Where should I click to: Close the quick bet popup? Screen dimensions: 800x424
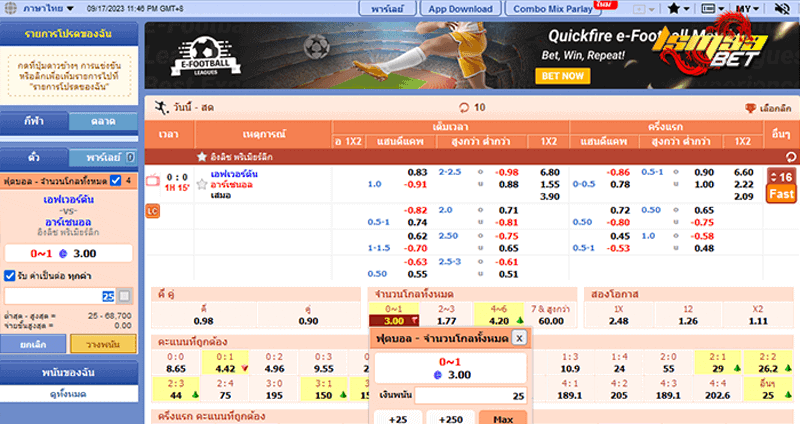519,338
